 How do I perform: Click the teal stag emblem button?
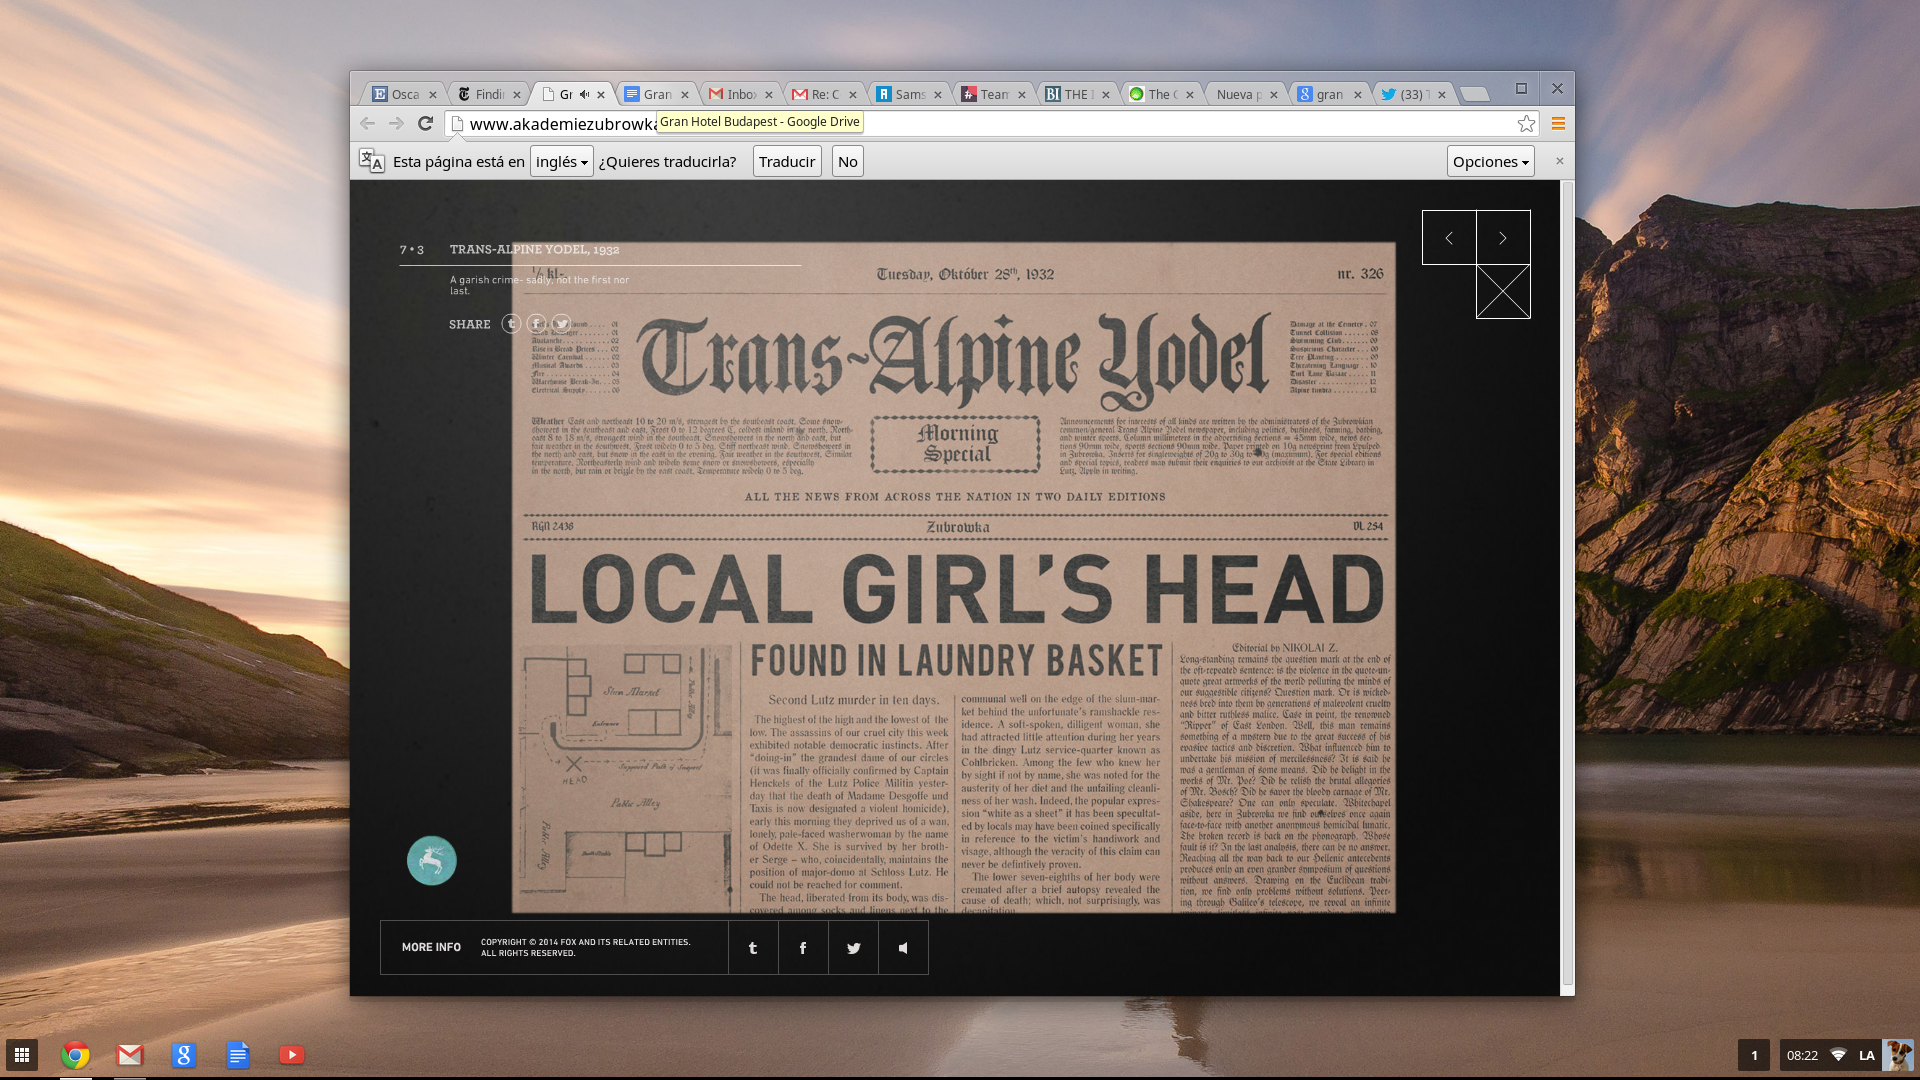pyautogui.click(x=432, y=860)
